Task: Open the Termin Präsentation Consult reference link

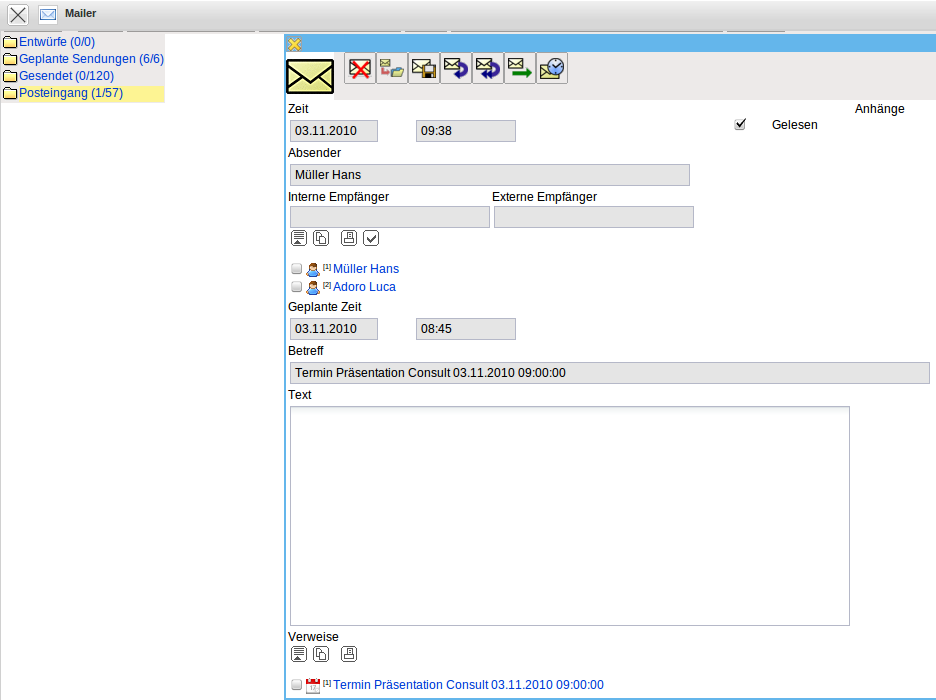Action: coord(468,685)
